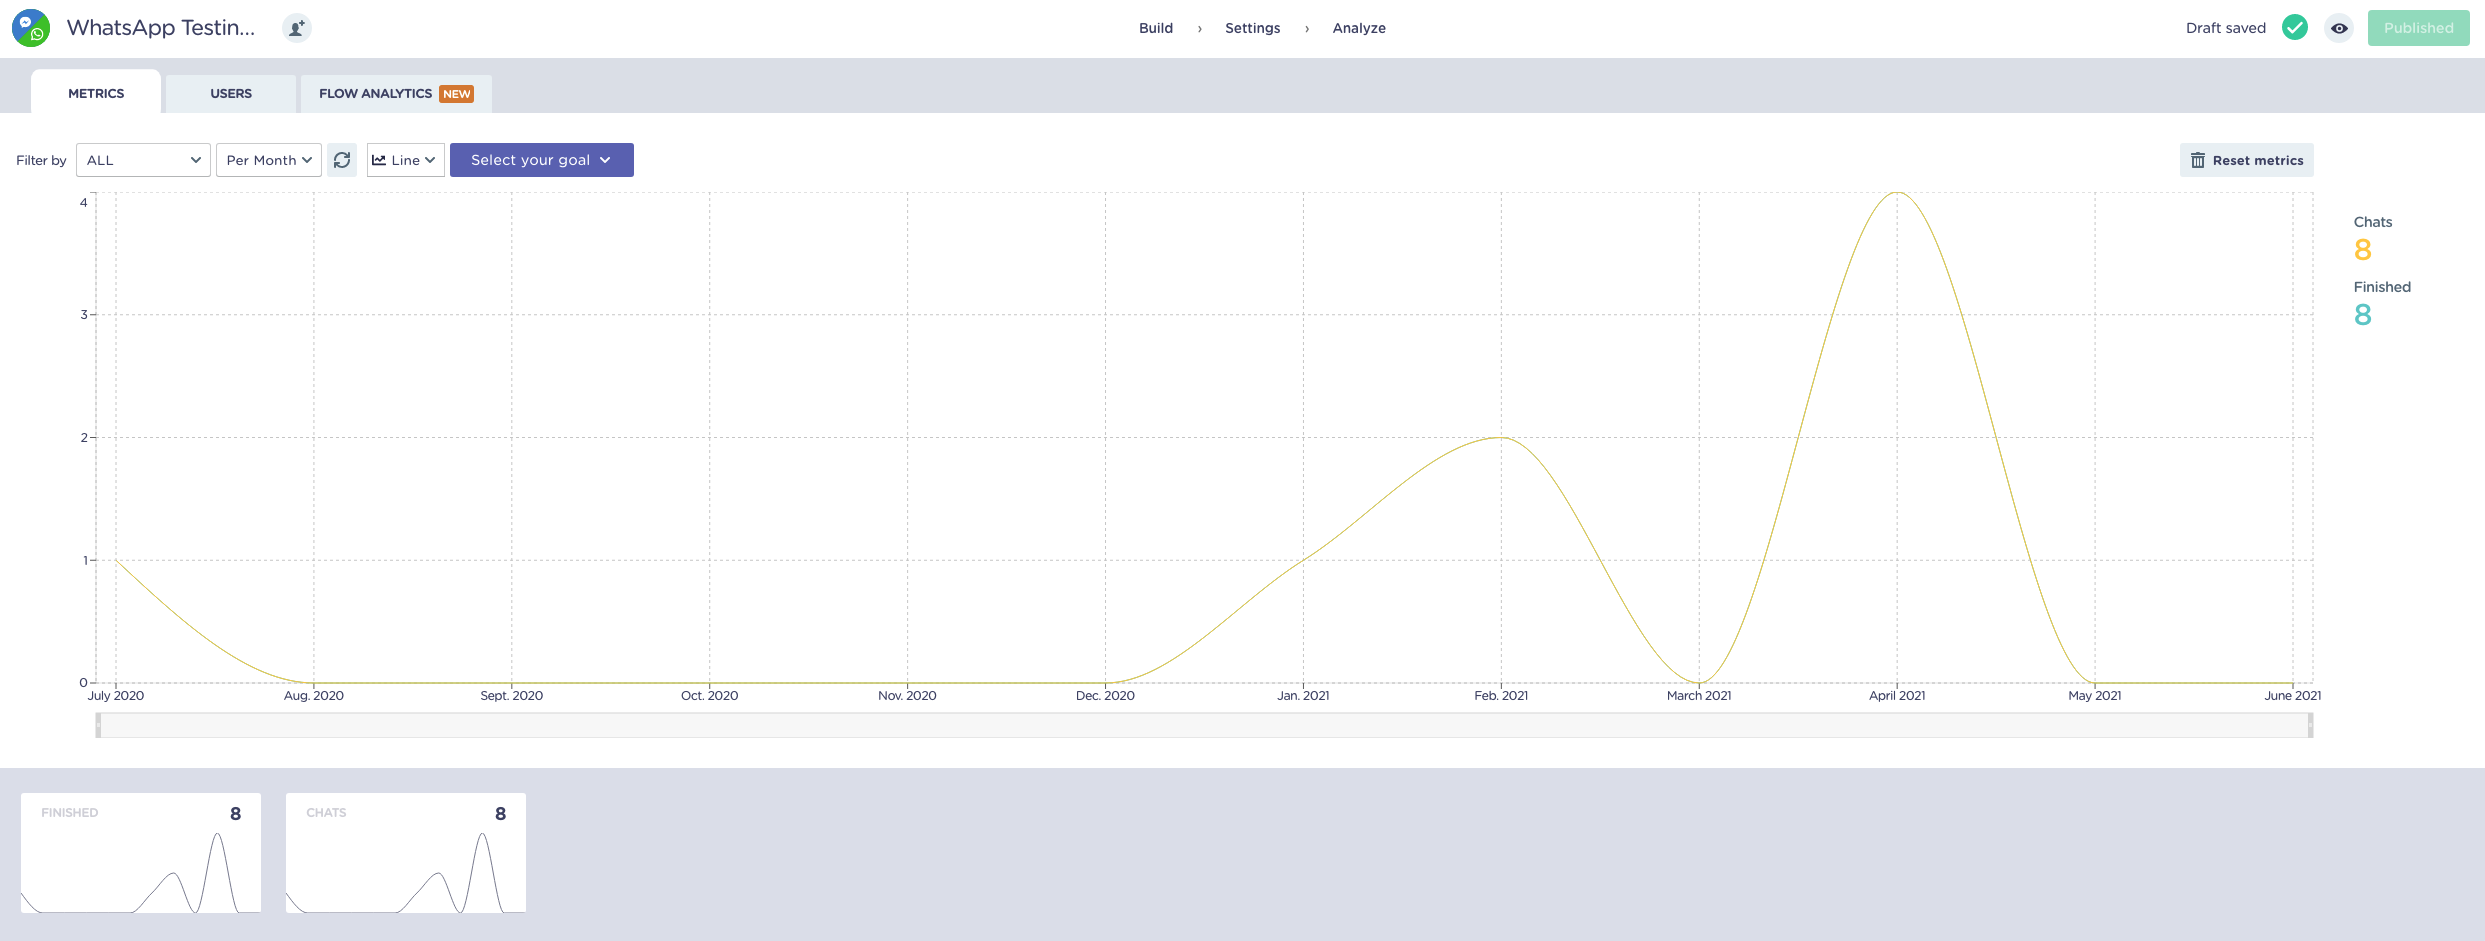This screenshot has width=2485, height=941.
Task: Click the chart range scrollbar track
Action: coord(1204,725)
